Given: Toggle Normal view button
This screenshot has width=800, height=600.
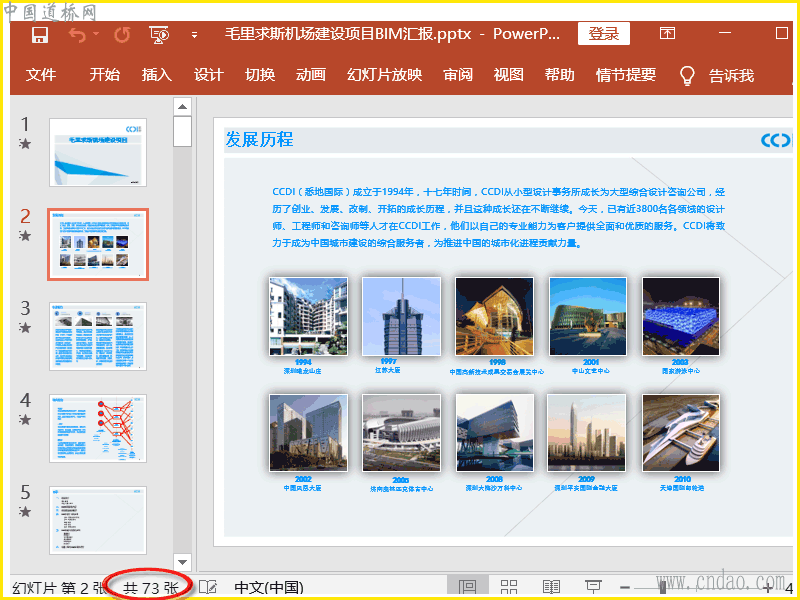Looking at the screenshot, I should click(467, 587).
